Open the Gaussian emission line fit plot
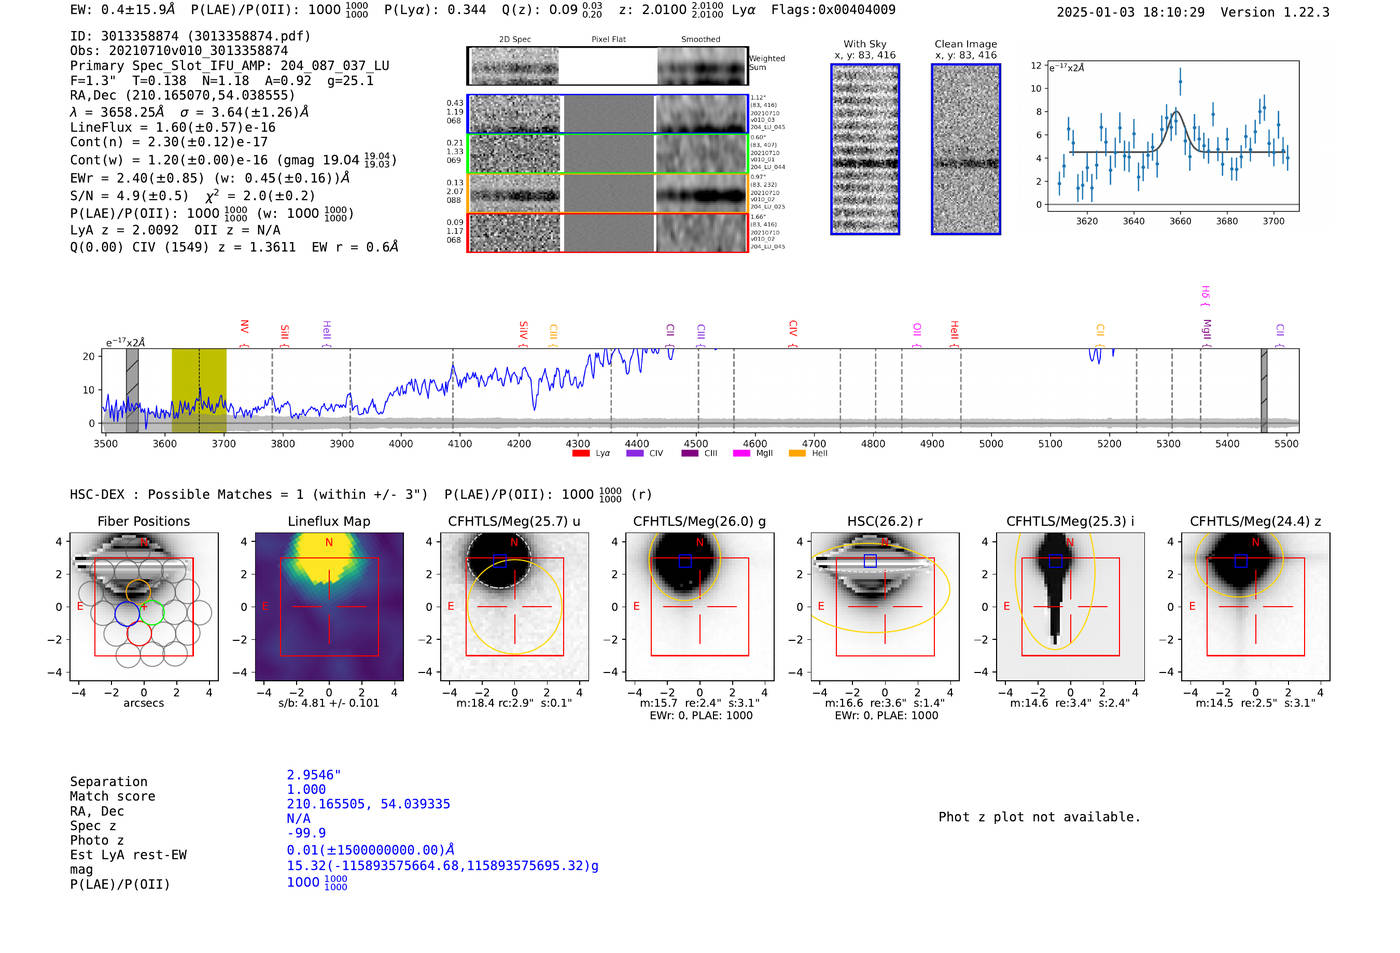The width and height of the screenshot is (1400, 953). [1173, 136]
